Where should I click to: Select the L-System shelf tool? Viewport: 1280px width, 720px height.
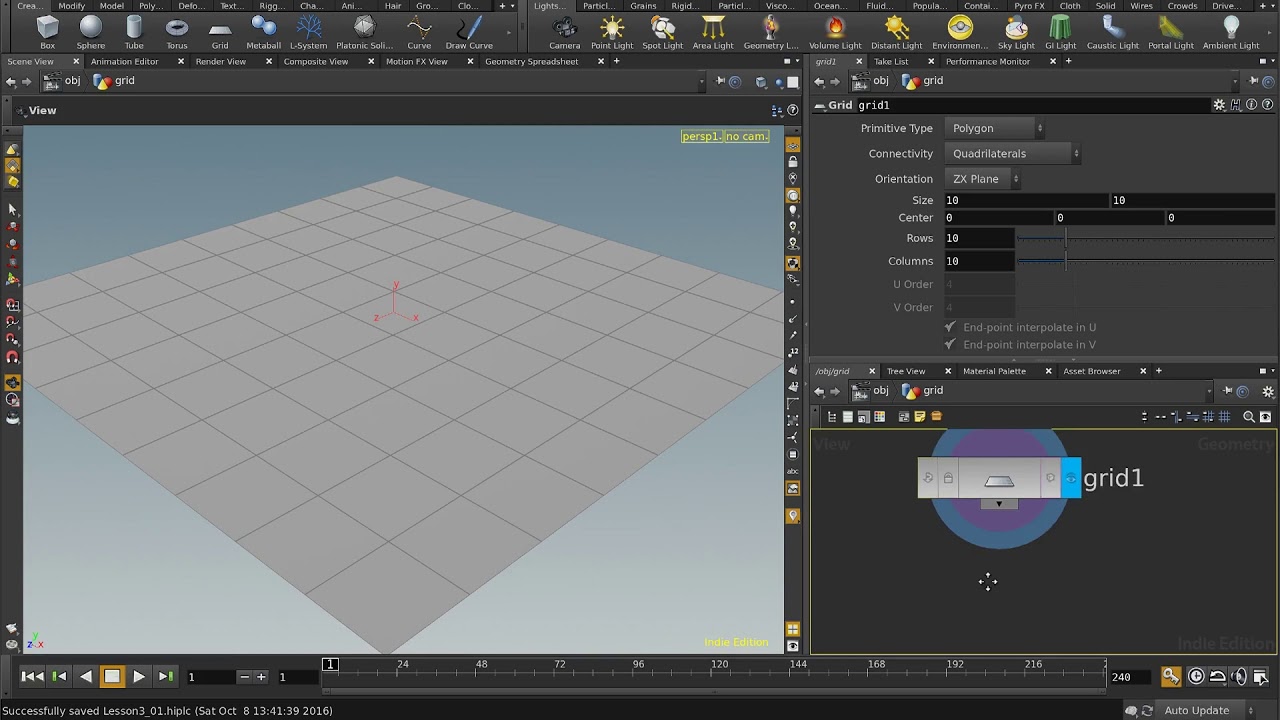pyautogui.click(x=309, y=32)
